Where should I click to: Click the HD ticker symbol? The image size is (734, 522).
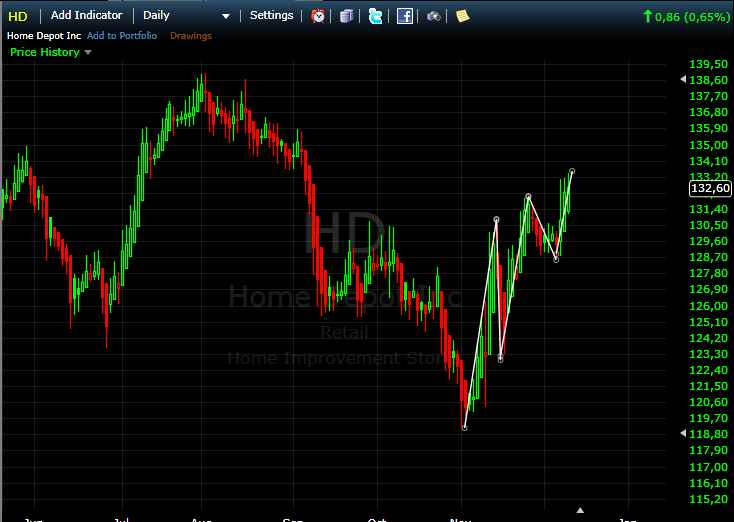point(18,16)
